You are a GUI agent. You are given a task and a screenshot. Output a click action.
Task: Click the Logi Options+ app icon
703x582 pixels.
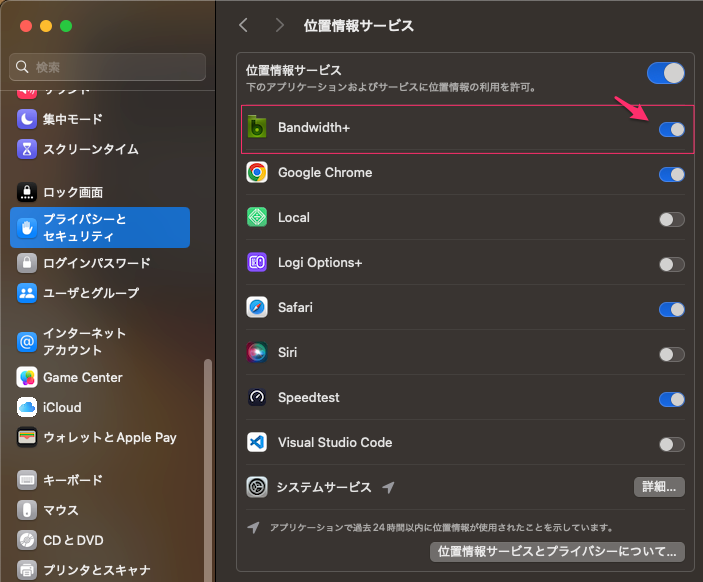point(257,263)
